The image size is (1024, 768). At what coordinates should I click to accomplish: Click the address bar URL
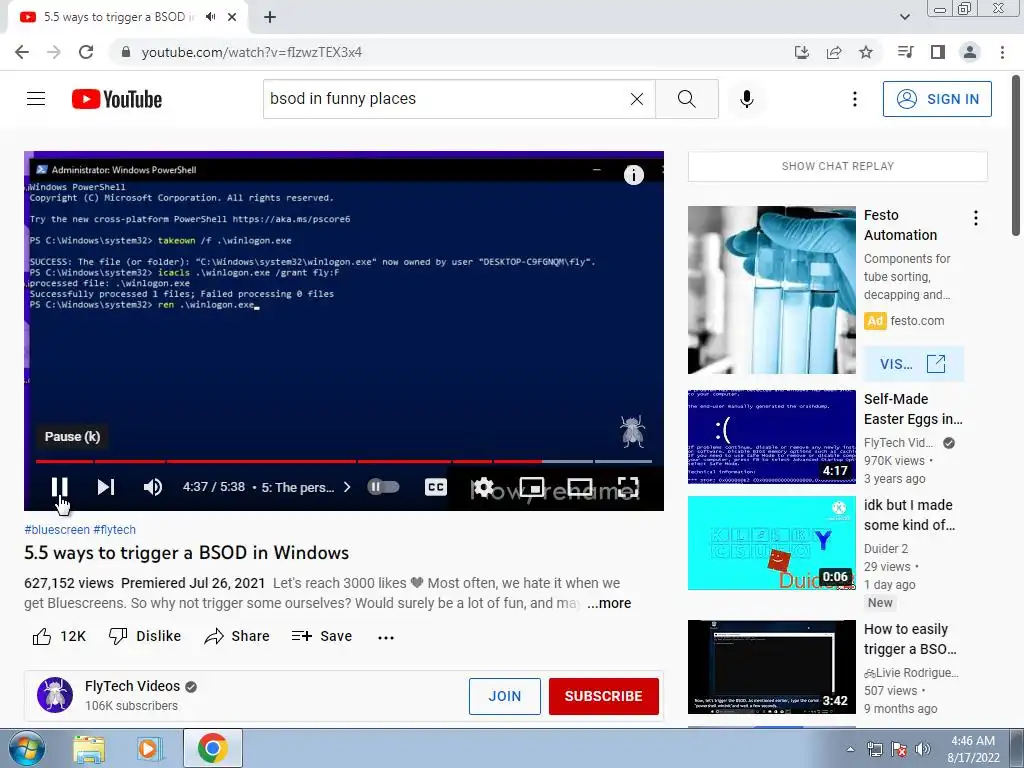point(251,52)
